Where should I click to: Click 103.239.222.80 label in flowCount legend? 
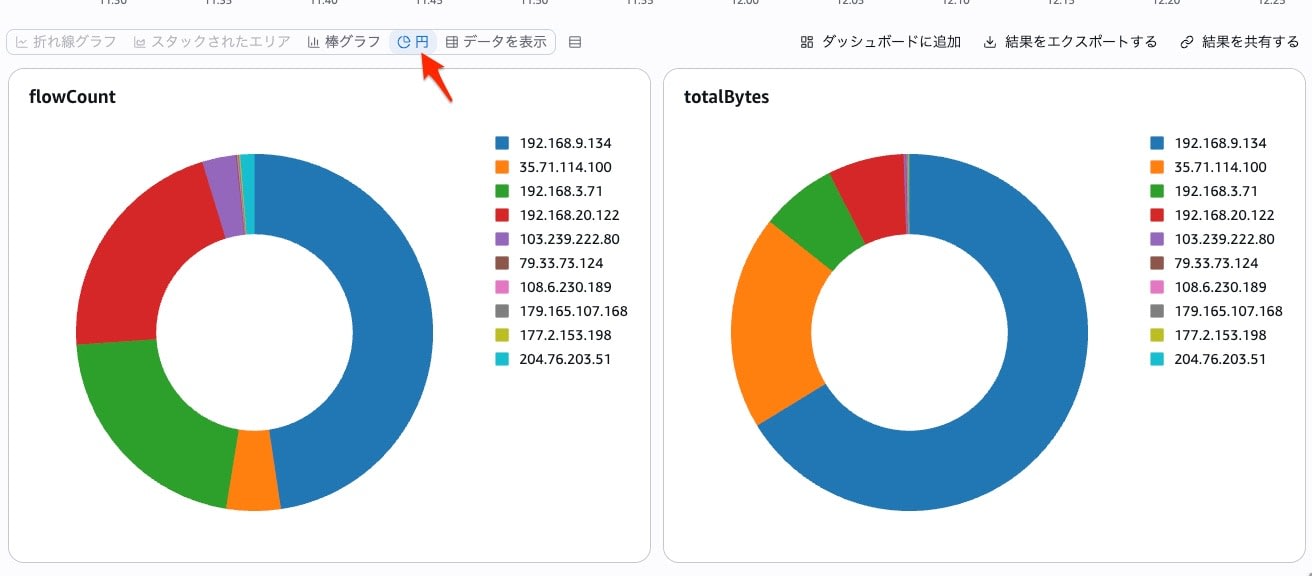coord(570,239)
